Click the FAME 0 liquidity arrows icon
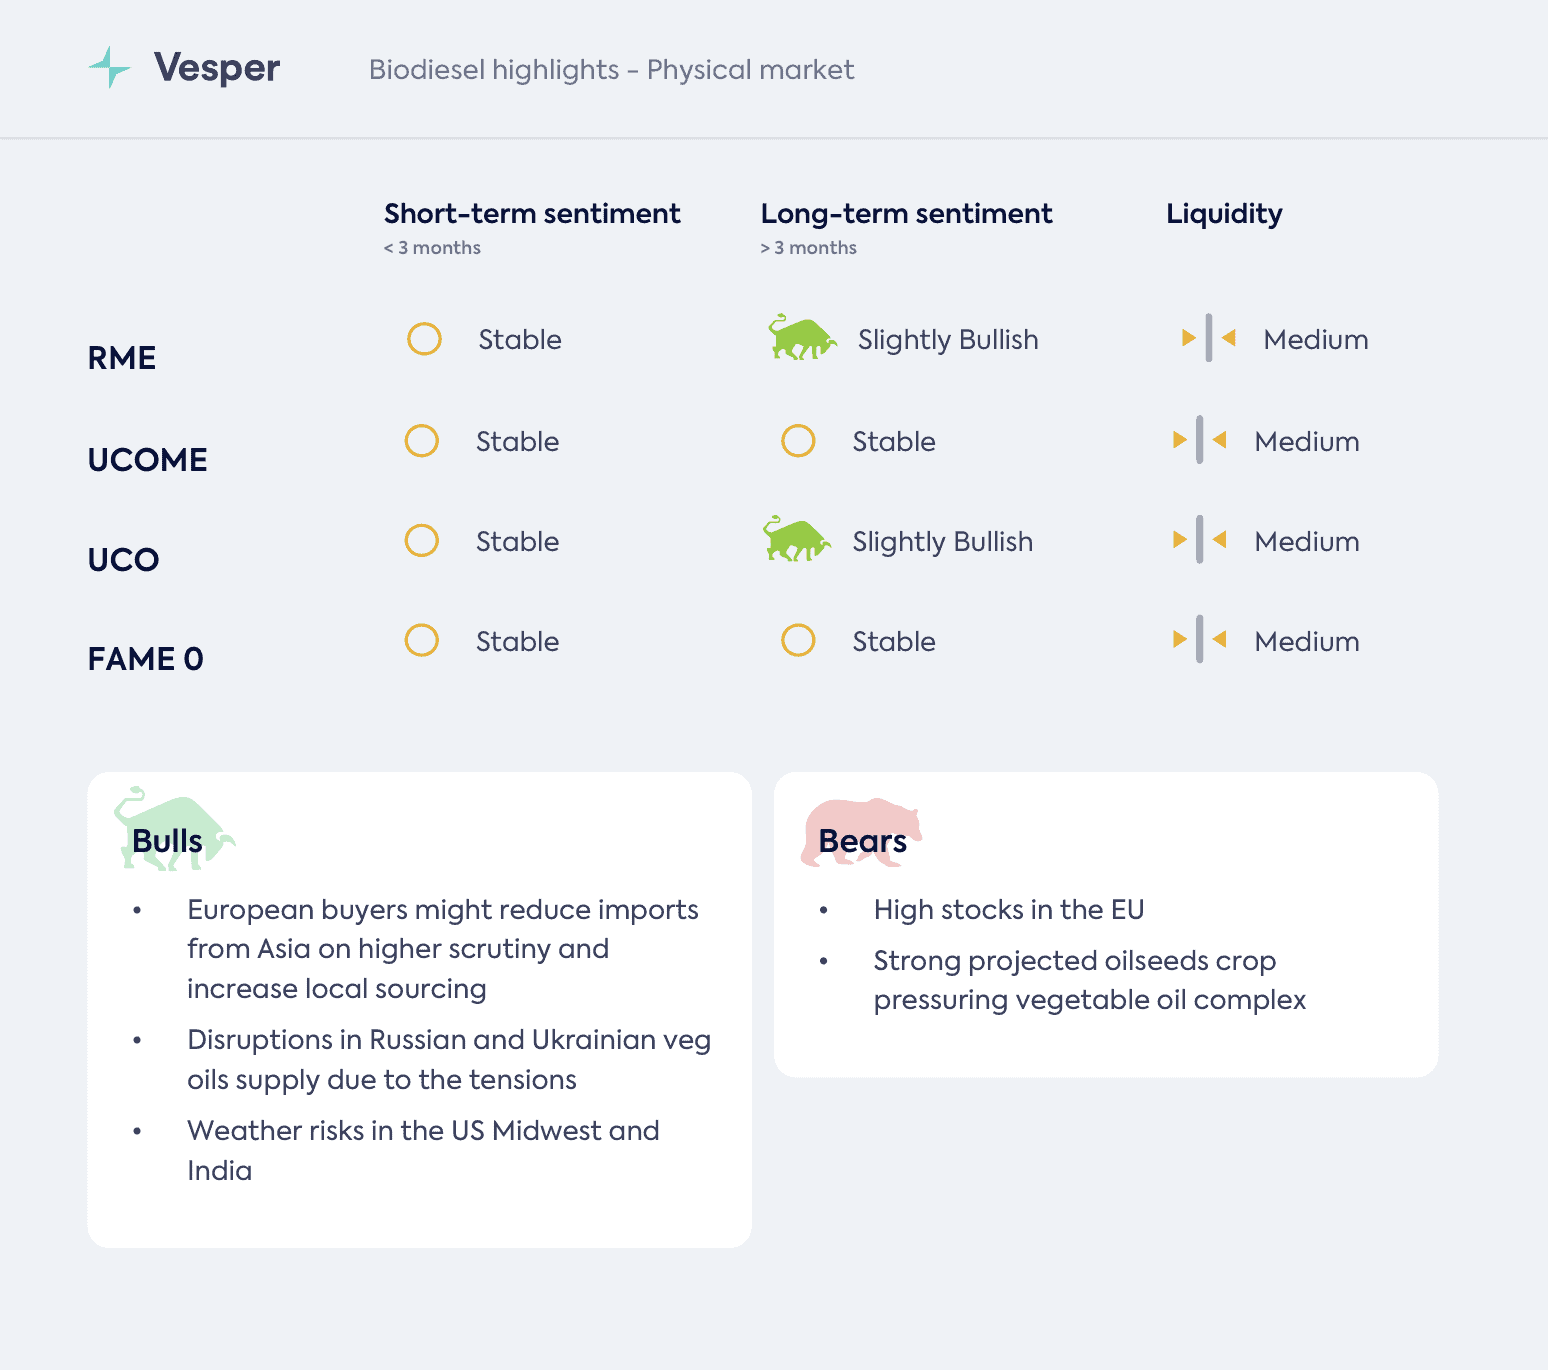 click(x=1200, y=640)
